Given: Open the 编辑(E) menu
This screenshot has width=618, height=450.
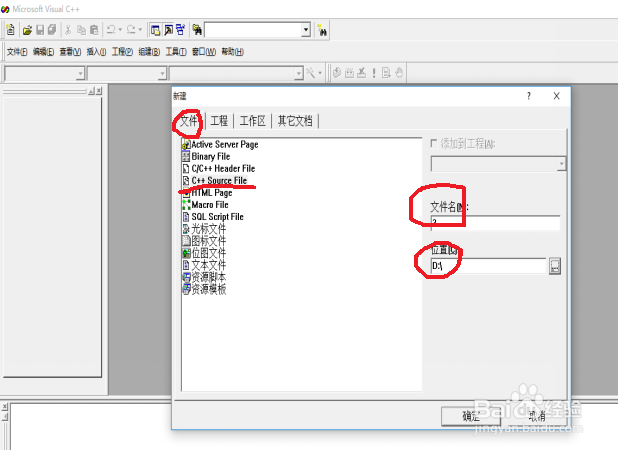Looking at the screenshot, I should pyautogui.click(x=43, y=52).
